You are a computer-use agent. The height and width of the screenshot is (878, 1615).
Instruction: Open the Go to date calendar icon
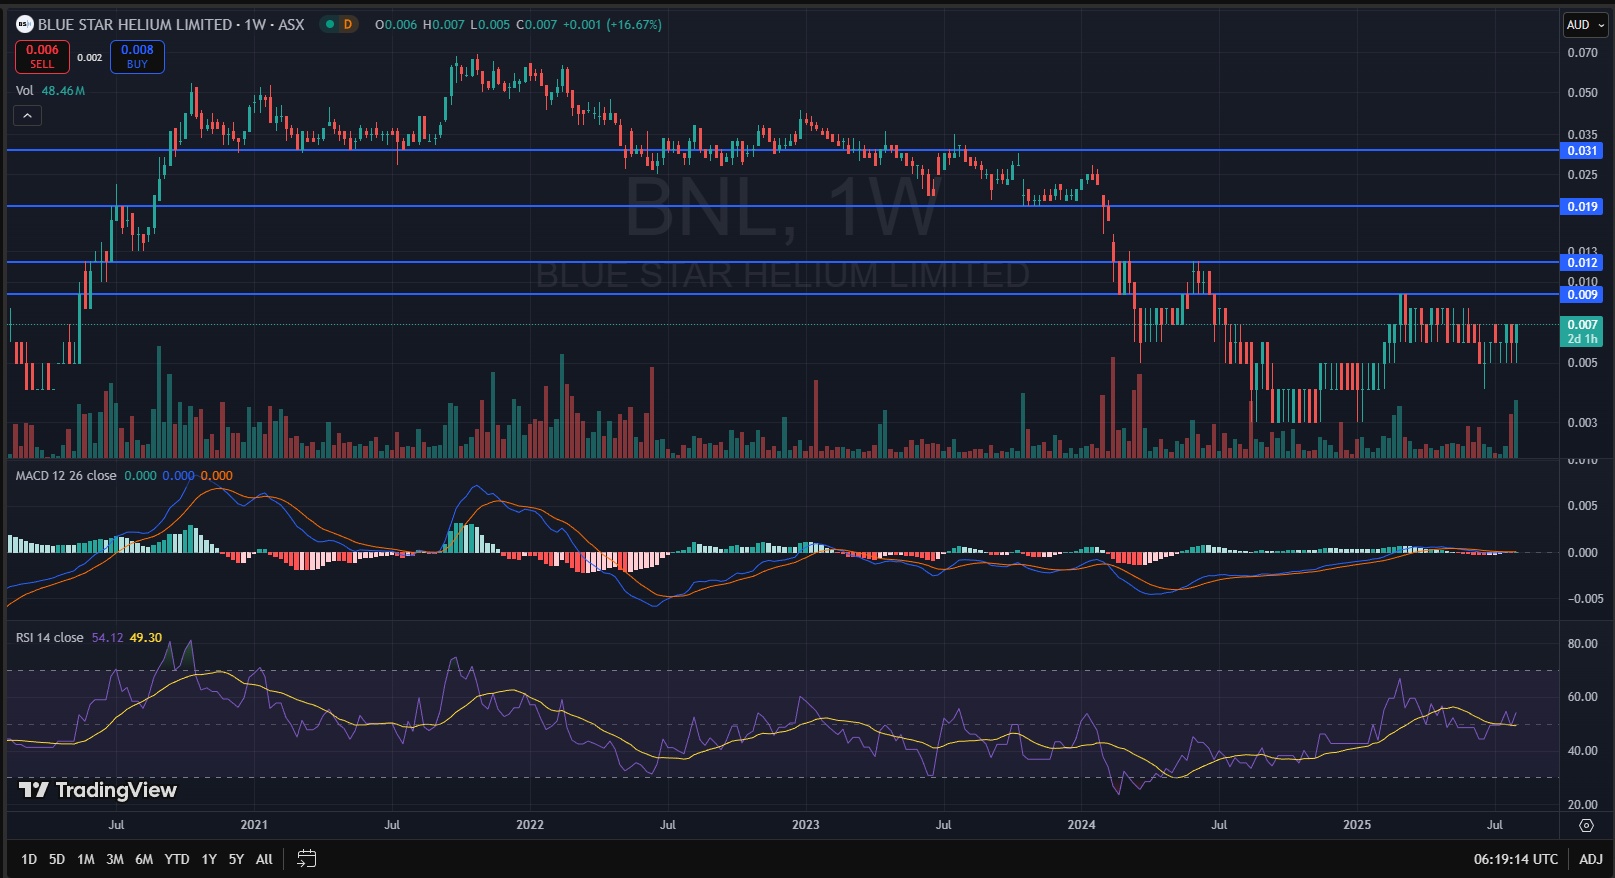307,859
